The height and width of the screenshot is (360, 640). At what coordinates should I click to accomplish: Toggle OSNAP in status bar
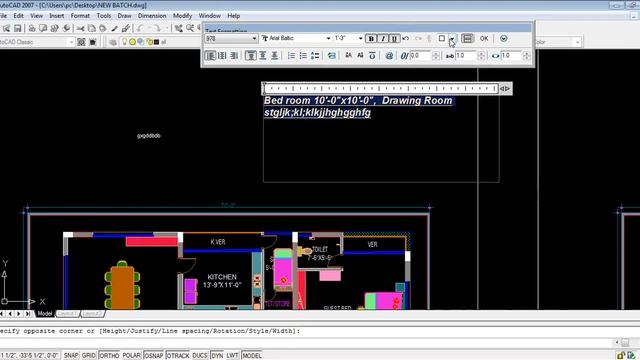[153, 356]
